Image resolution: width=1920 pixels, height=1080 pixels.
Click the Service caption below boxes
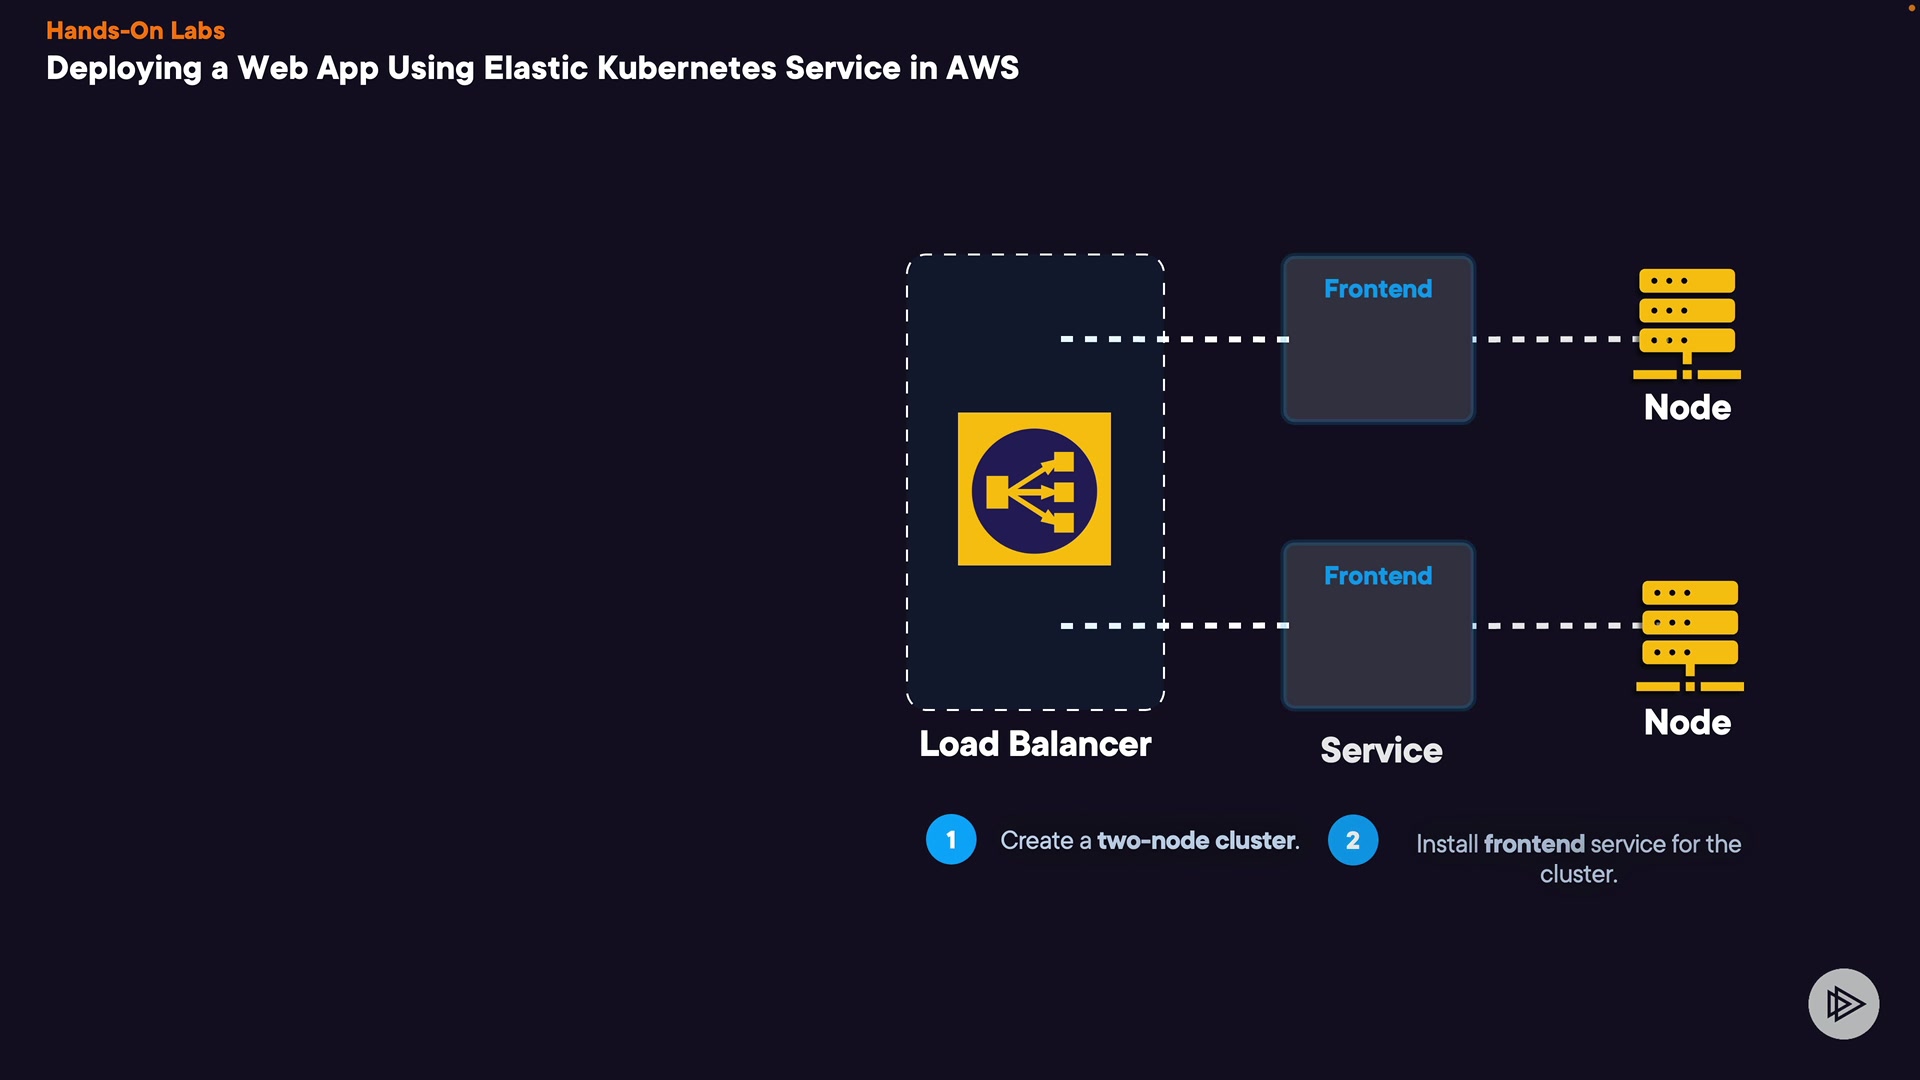point(1381,750)
